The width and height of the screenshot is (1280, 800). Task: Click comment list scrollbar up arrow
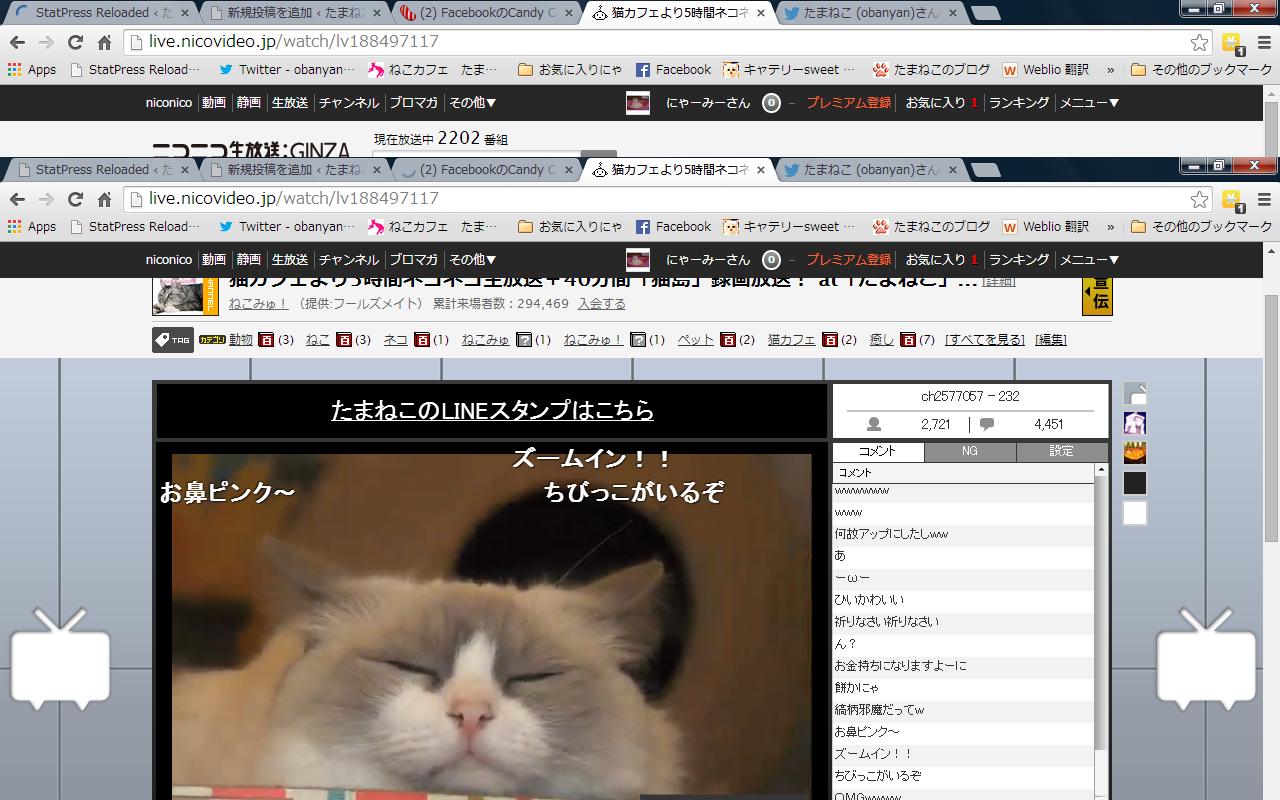1102,470
